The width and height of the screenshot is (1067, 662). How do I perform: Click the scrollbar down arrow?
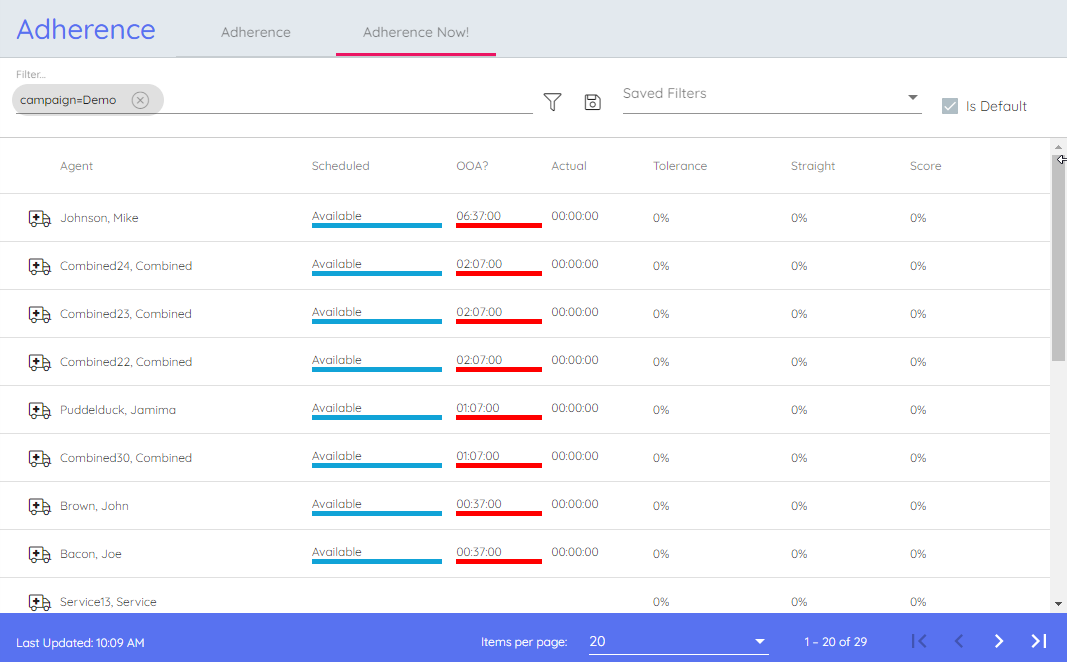(1059, 604)
